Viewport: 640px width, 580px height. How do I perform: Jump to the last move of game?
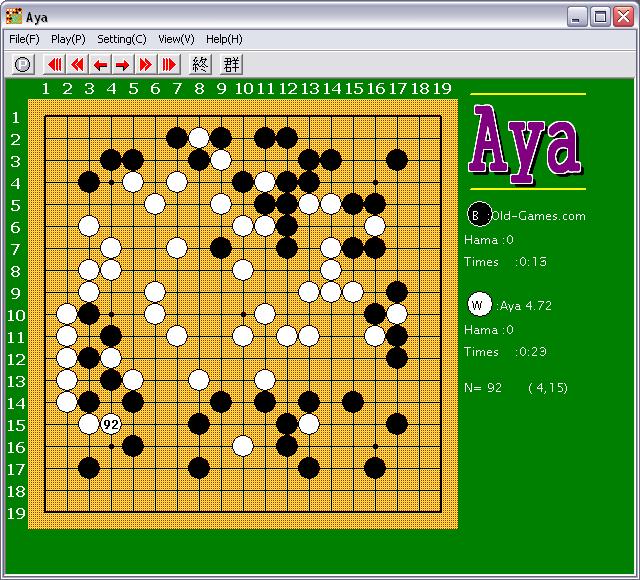click(169, 64)
